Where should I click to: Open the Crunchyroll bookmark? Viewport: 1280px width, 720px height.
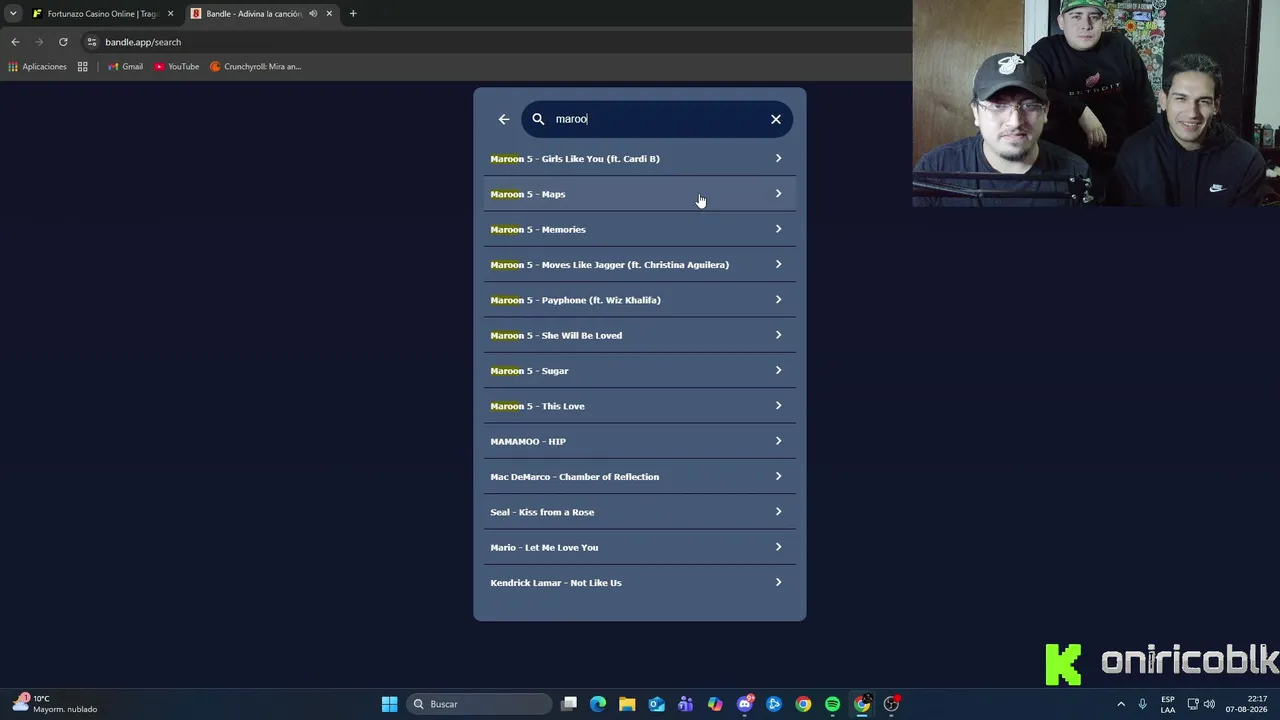point(255,67)
